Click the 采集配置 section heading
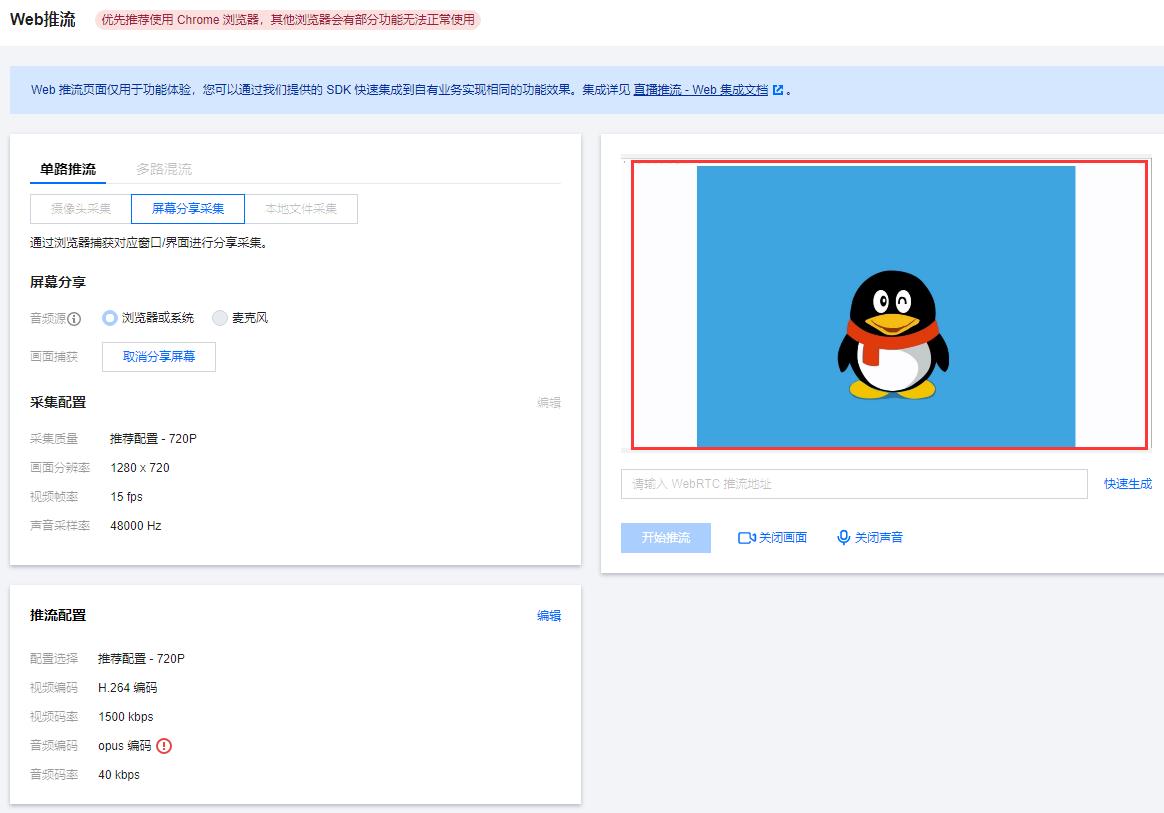The width and height of the screenshot is (1164, 813). 58,402
